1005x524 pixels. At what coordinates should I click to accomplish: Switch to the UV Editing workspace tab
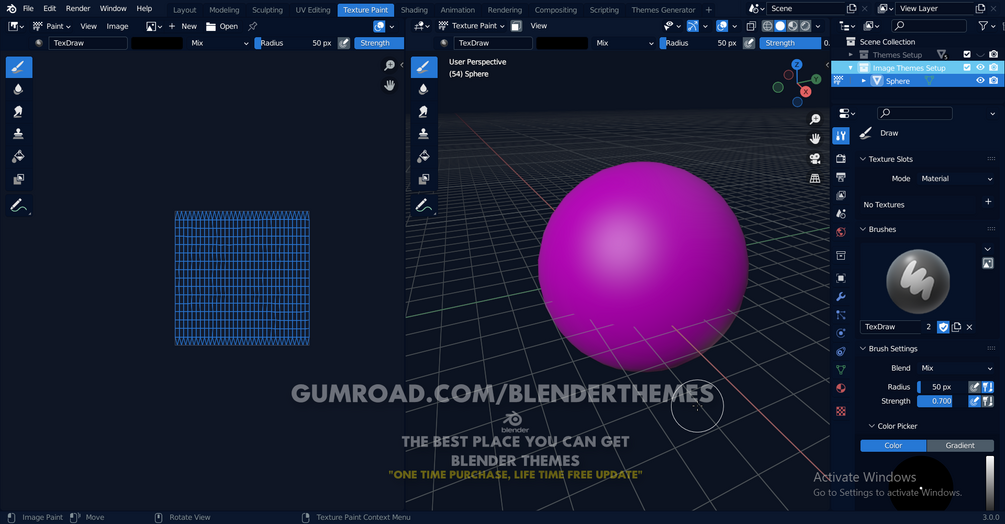(313, 10)
